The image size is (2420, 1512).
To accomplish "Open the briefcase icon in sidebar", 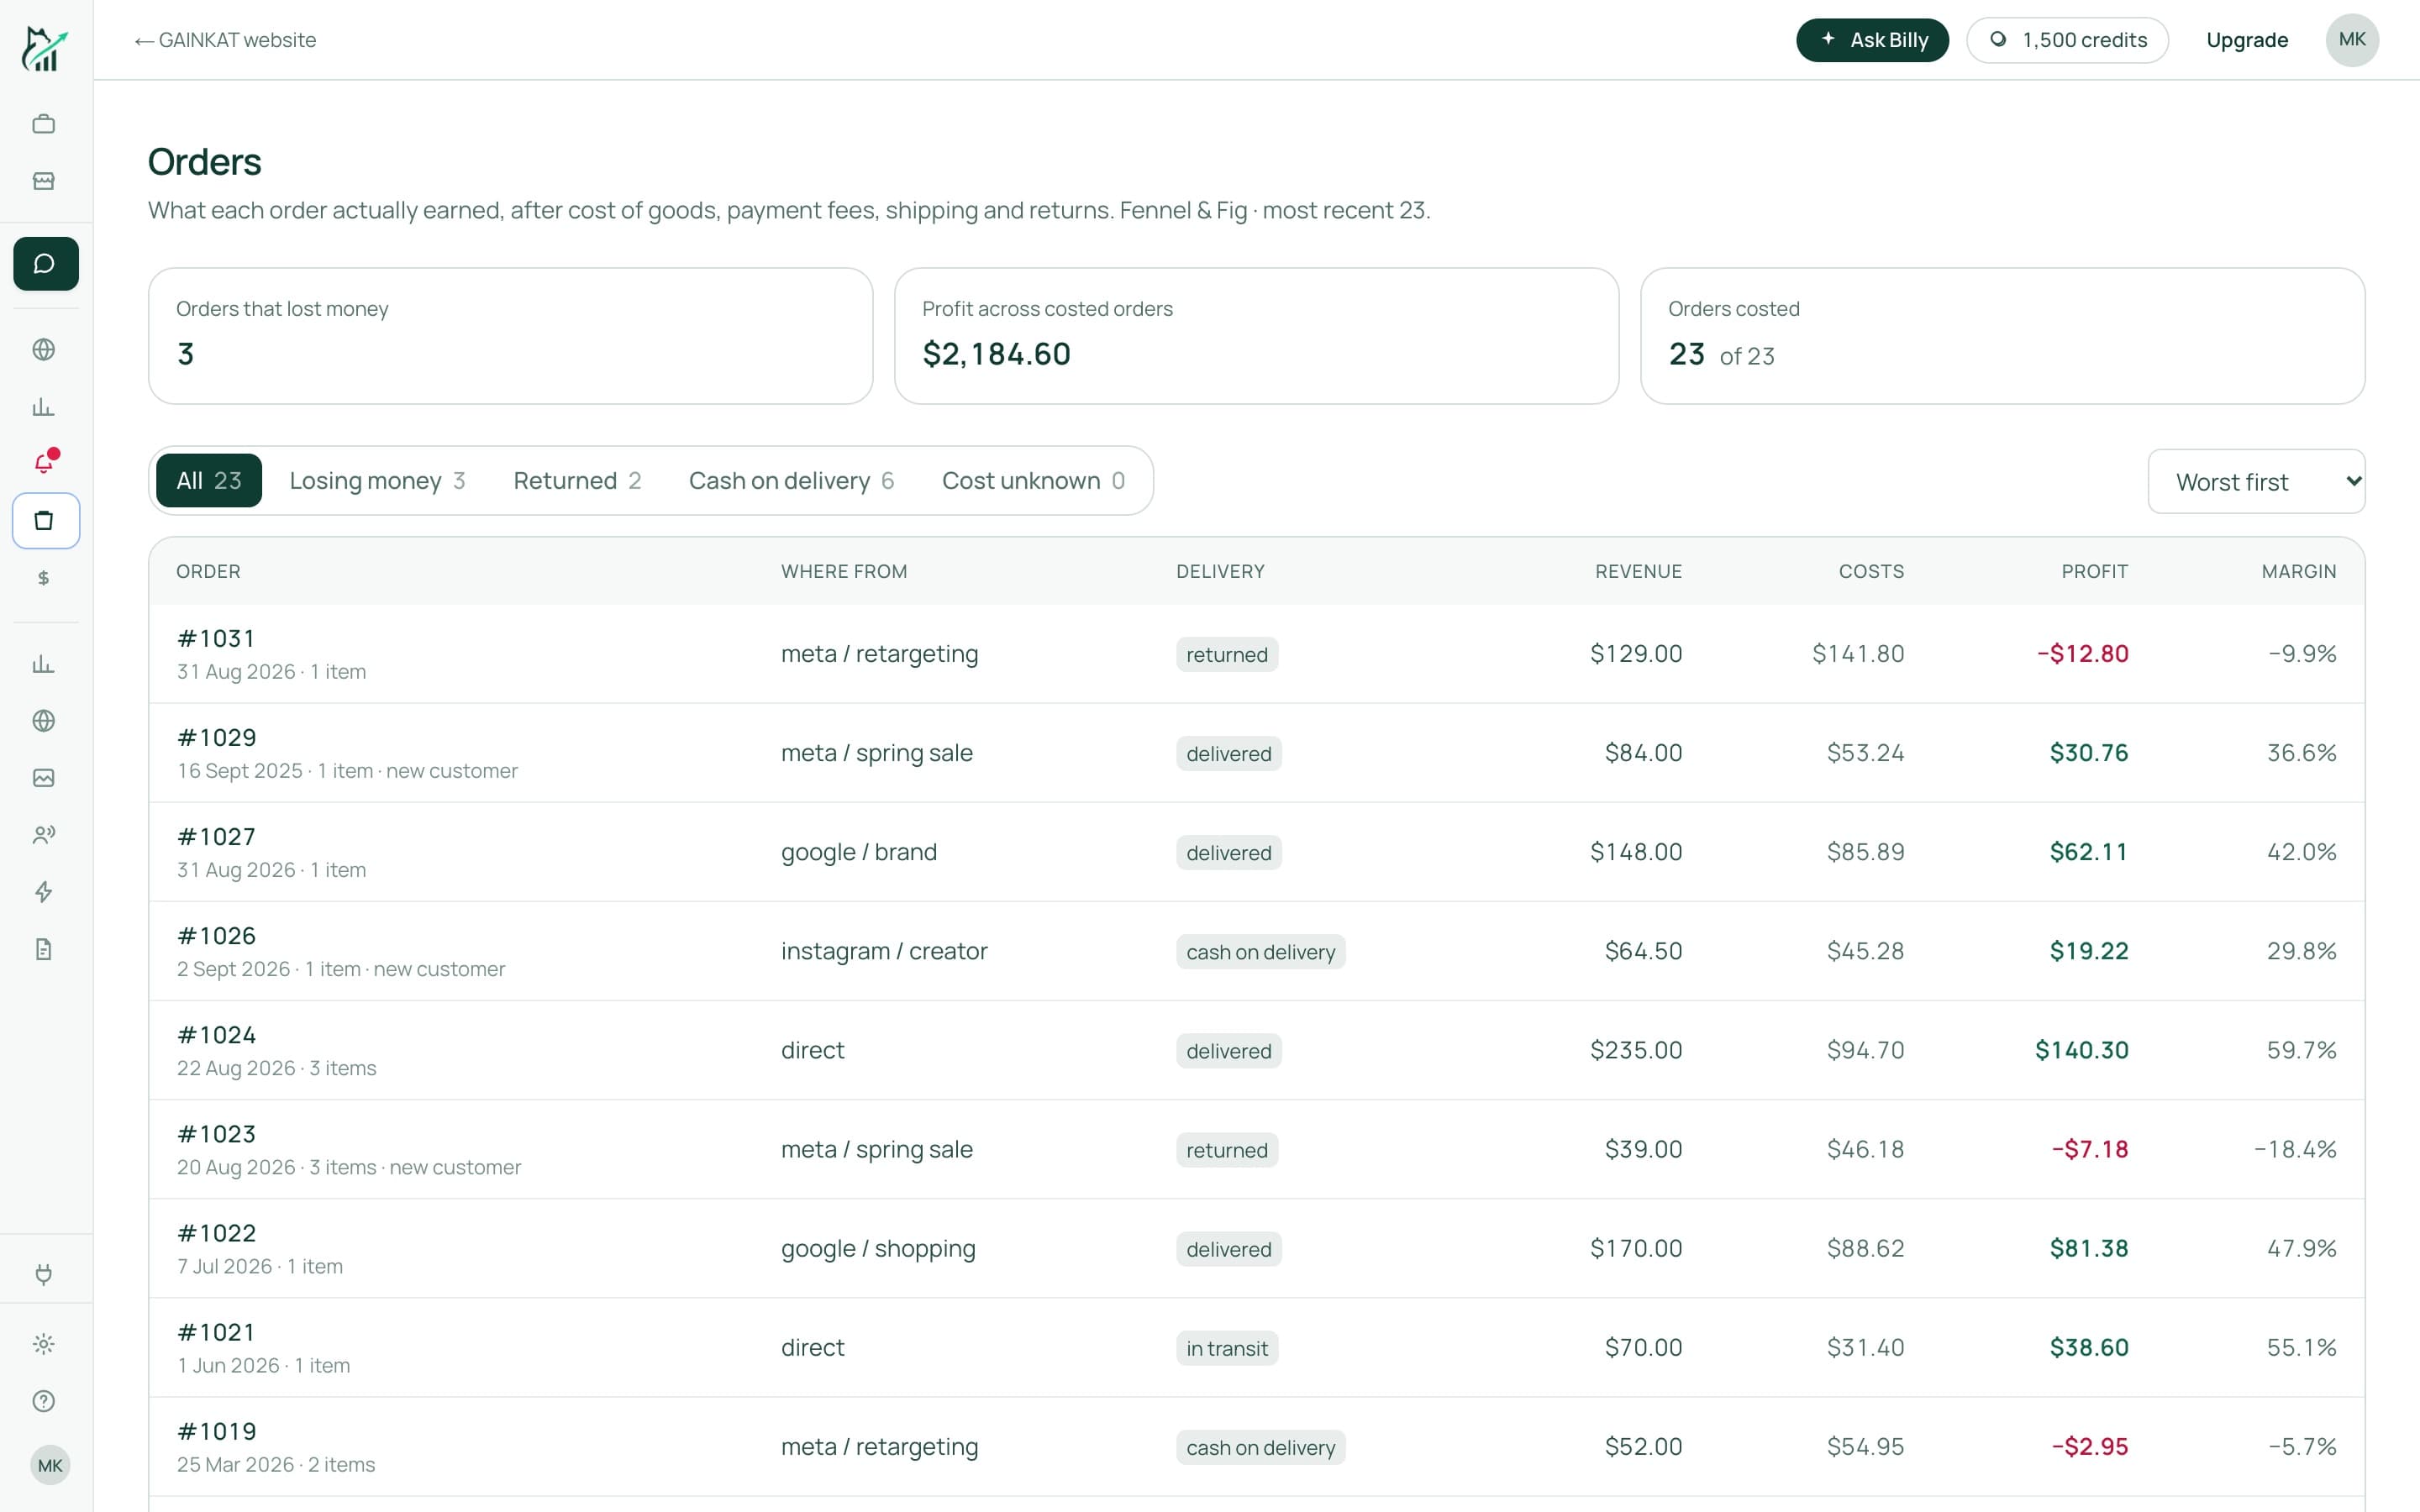I will click(44, 124).
